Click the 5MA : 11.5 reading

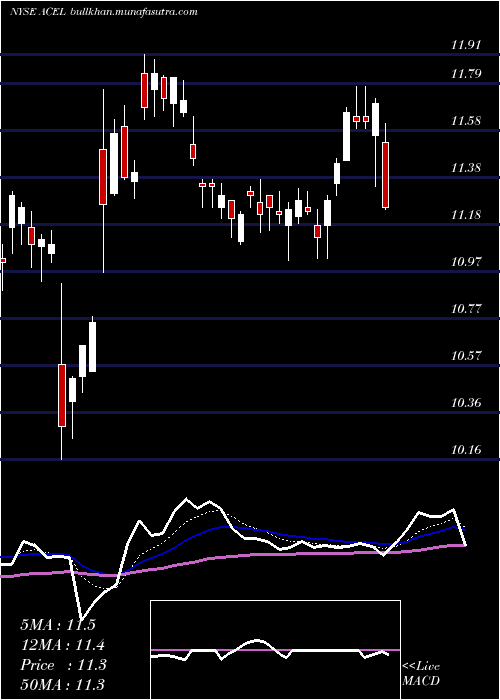tap(58, 625)
